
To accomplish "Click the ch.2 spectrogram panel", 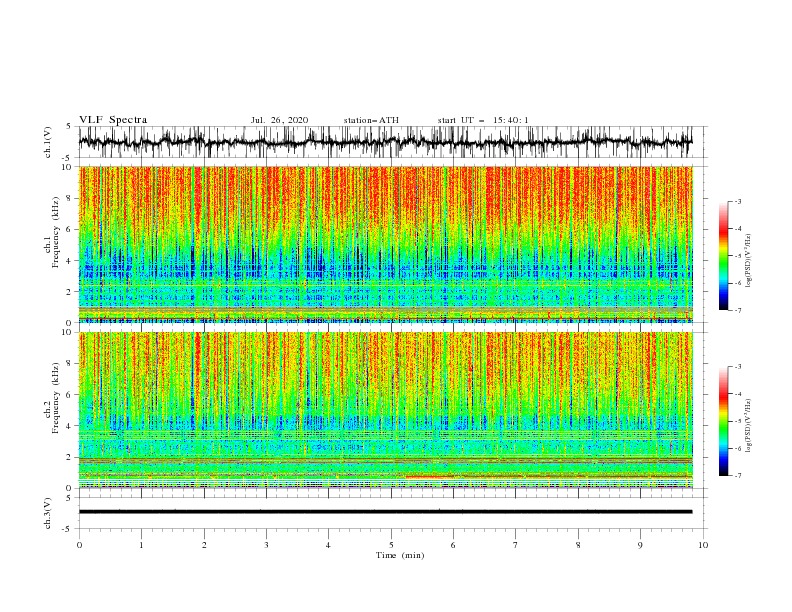I will (x=386, y=410).
